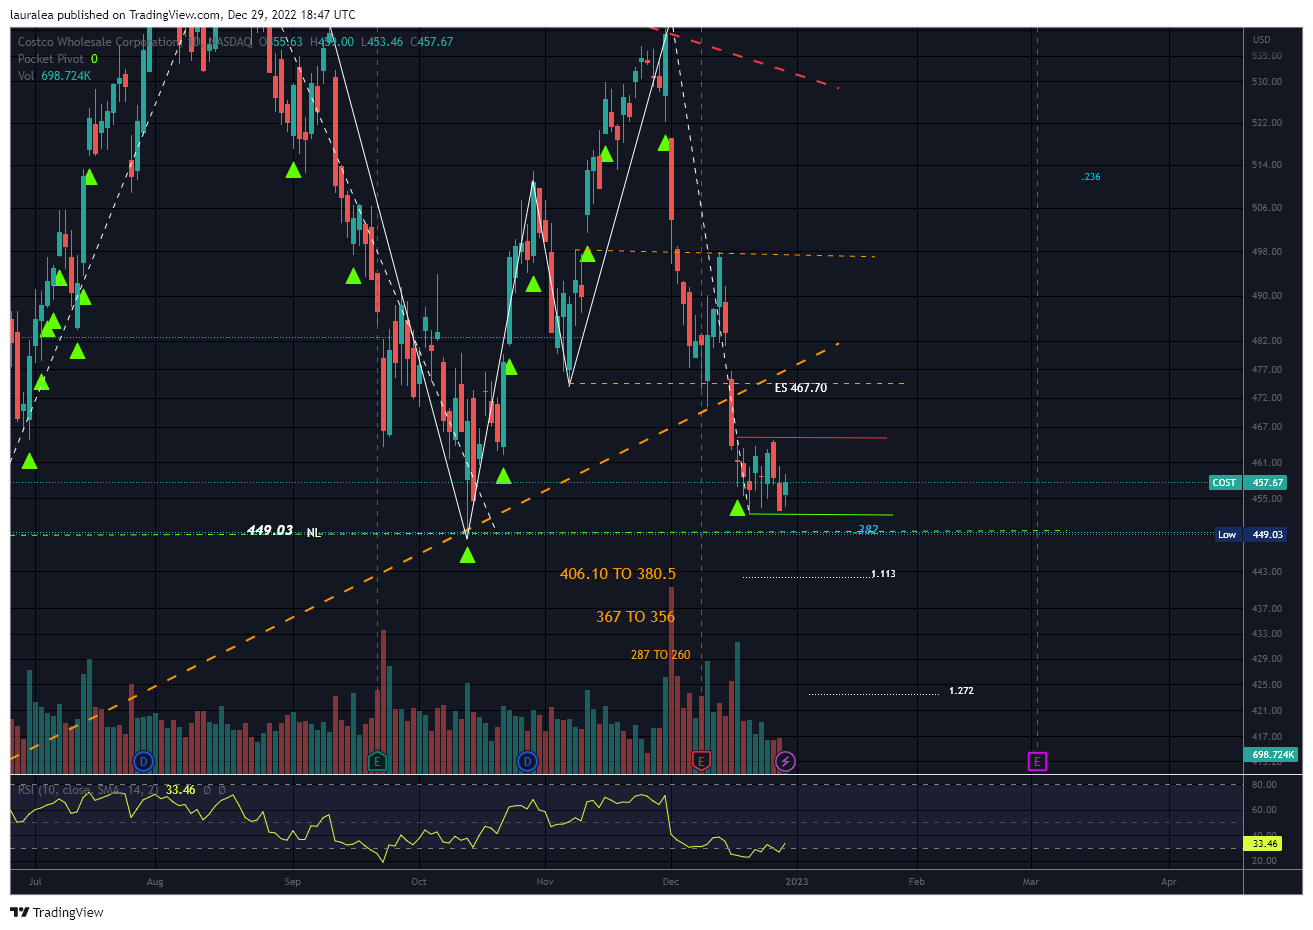The image size is (1313, 930).
Task: Click the green triangle below the October low
Action: pyautogui.click(x=467, y=555)
